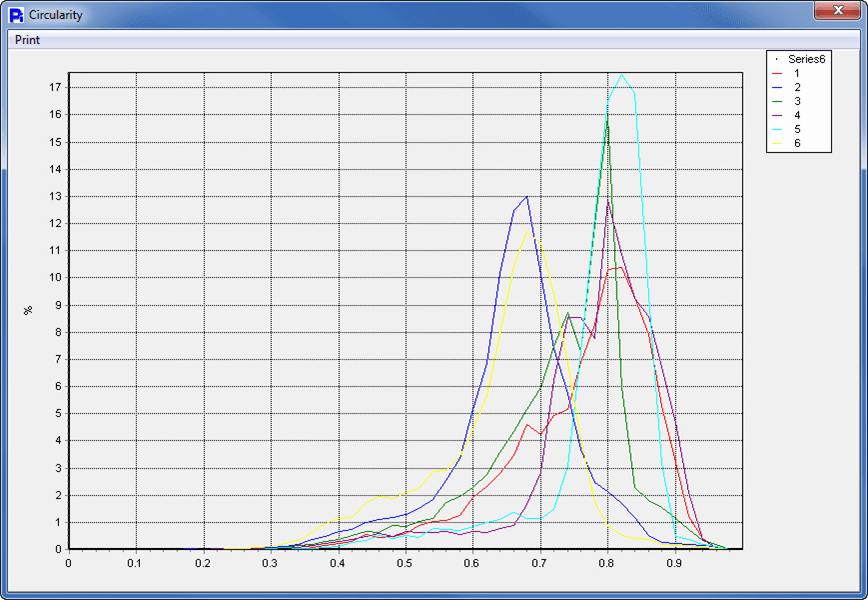Select legend entry 3 green line

coord(787,101)
